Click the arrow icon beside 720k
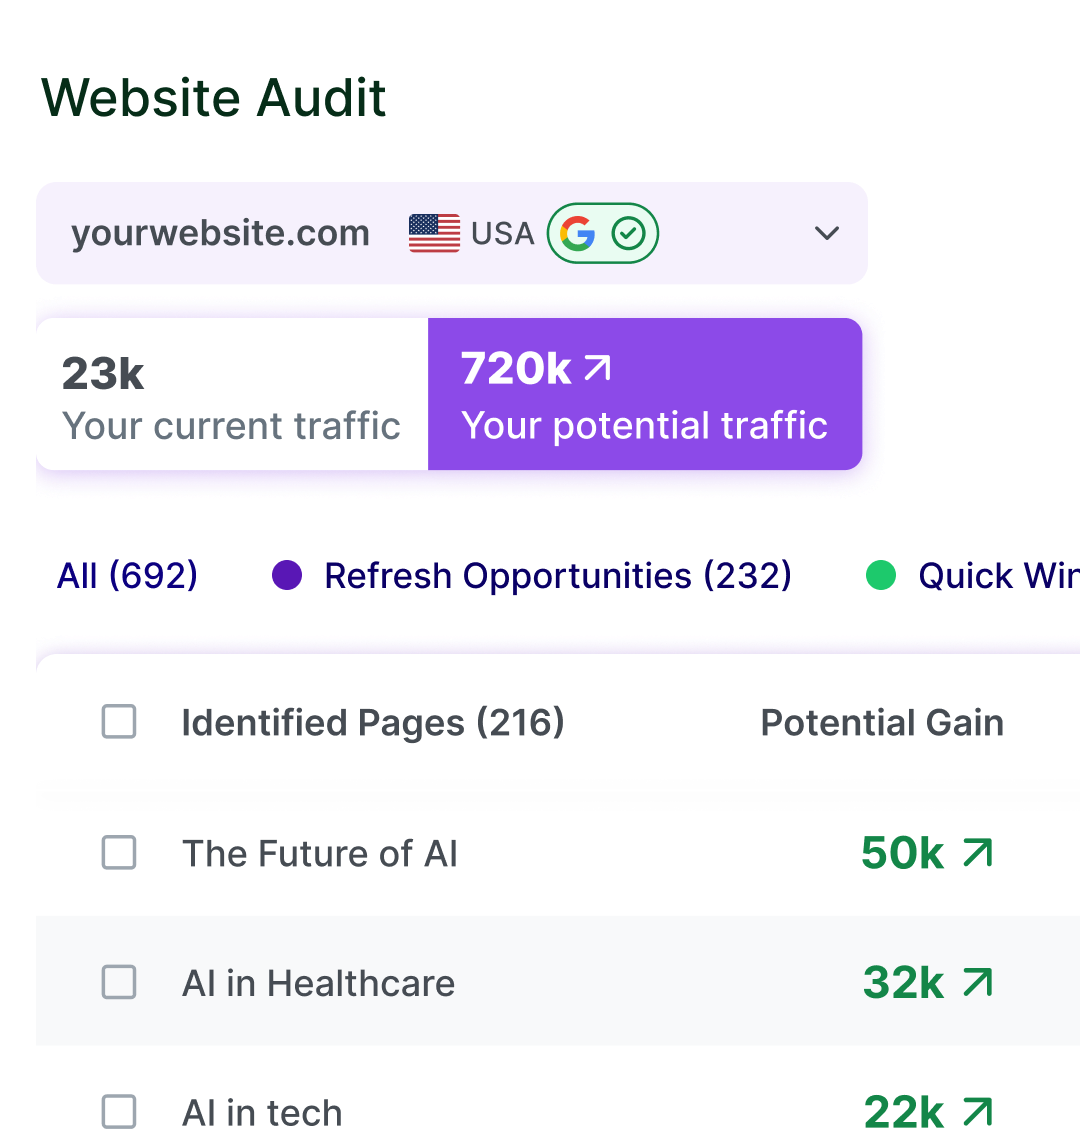This screenshot has width=1081, height=1140. point(597,369)
